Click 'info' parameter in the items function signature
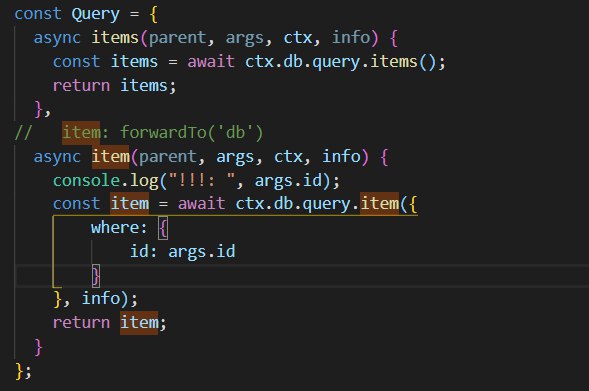Screen dimensions: 589x391 point(351,38)
